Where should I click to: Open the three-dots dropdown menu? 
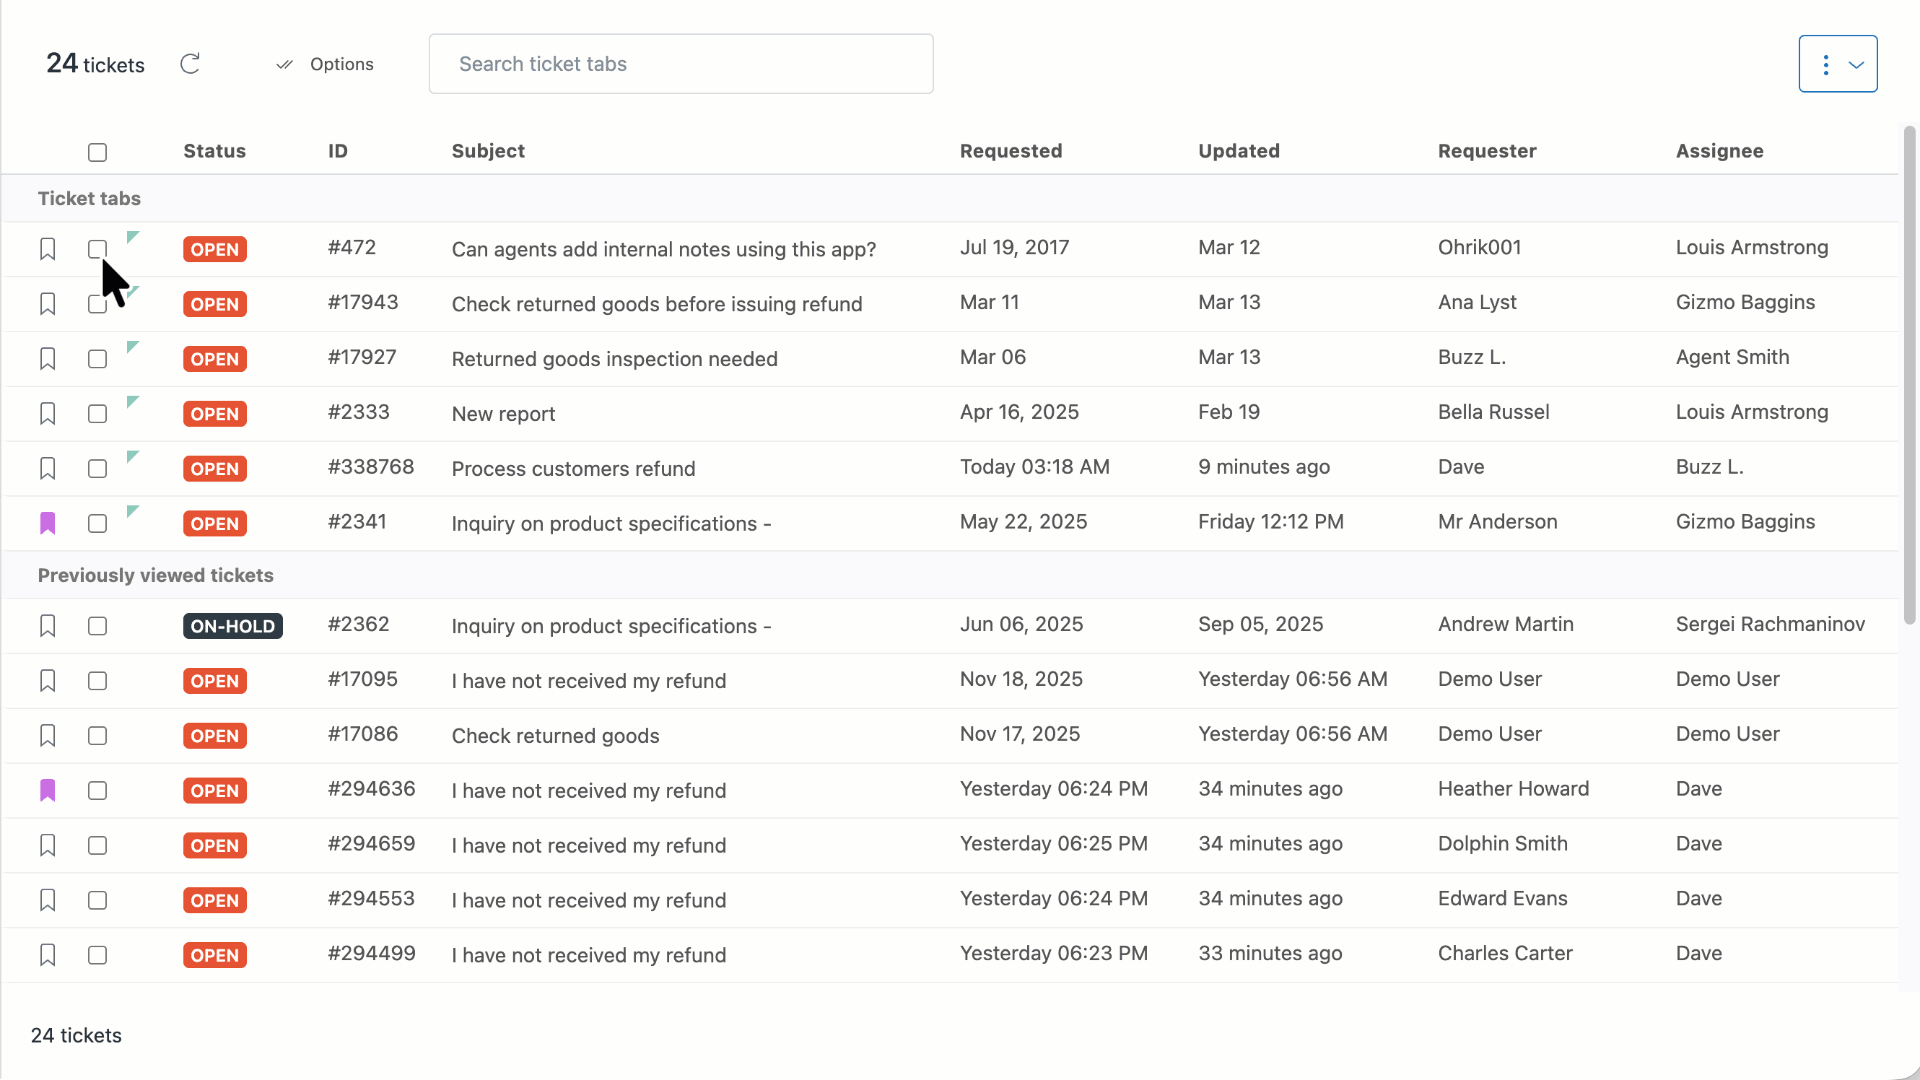coord(1837,64)
